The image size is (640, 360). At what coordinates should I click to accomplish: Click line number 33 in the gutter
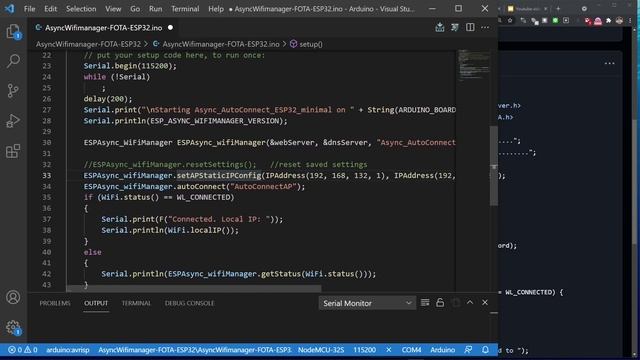pos(47,176)
